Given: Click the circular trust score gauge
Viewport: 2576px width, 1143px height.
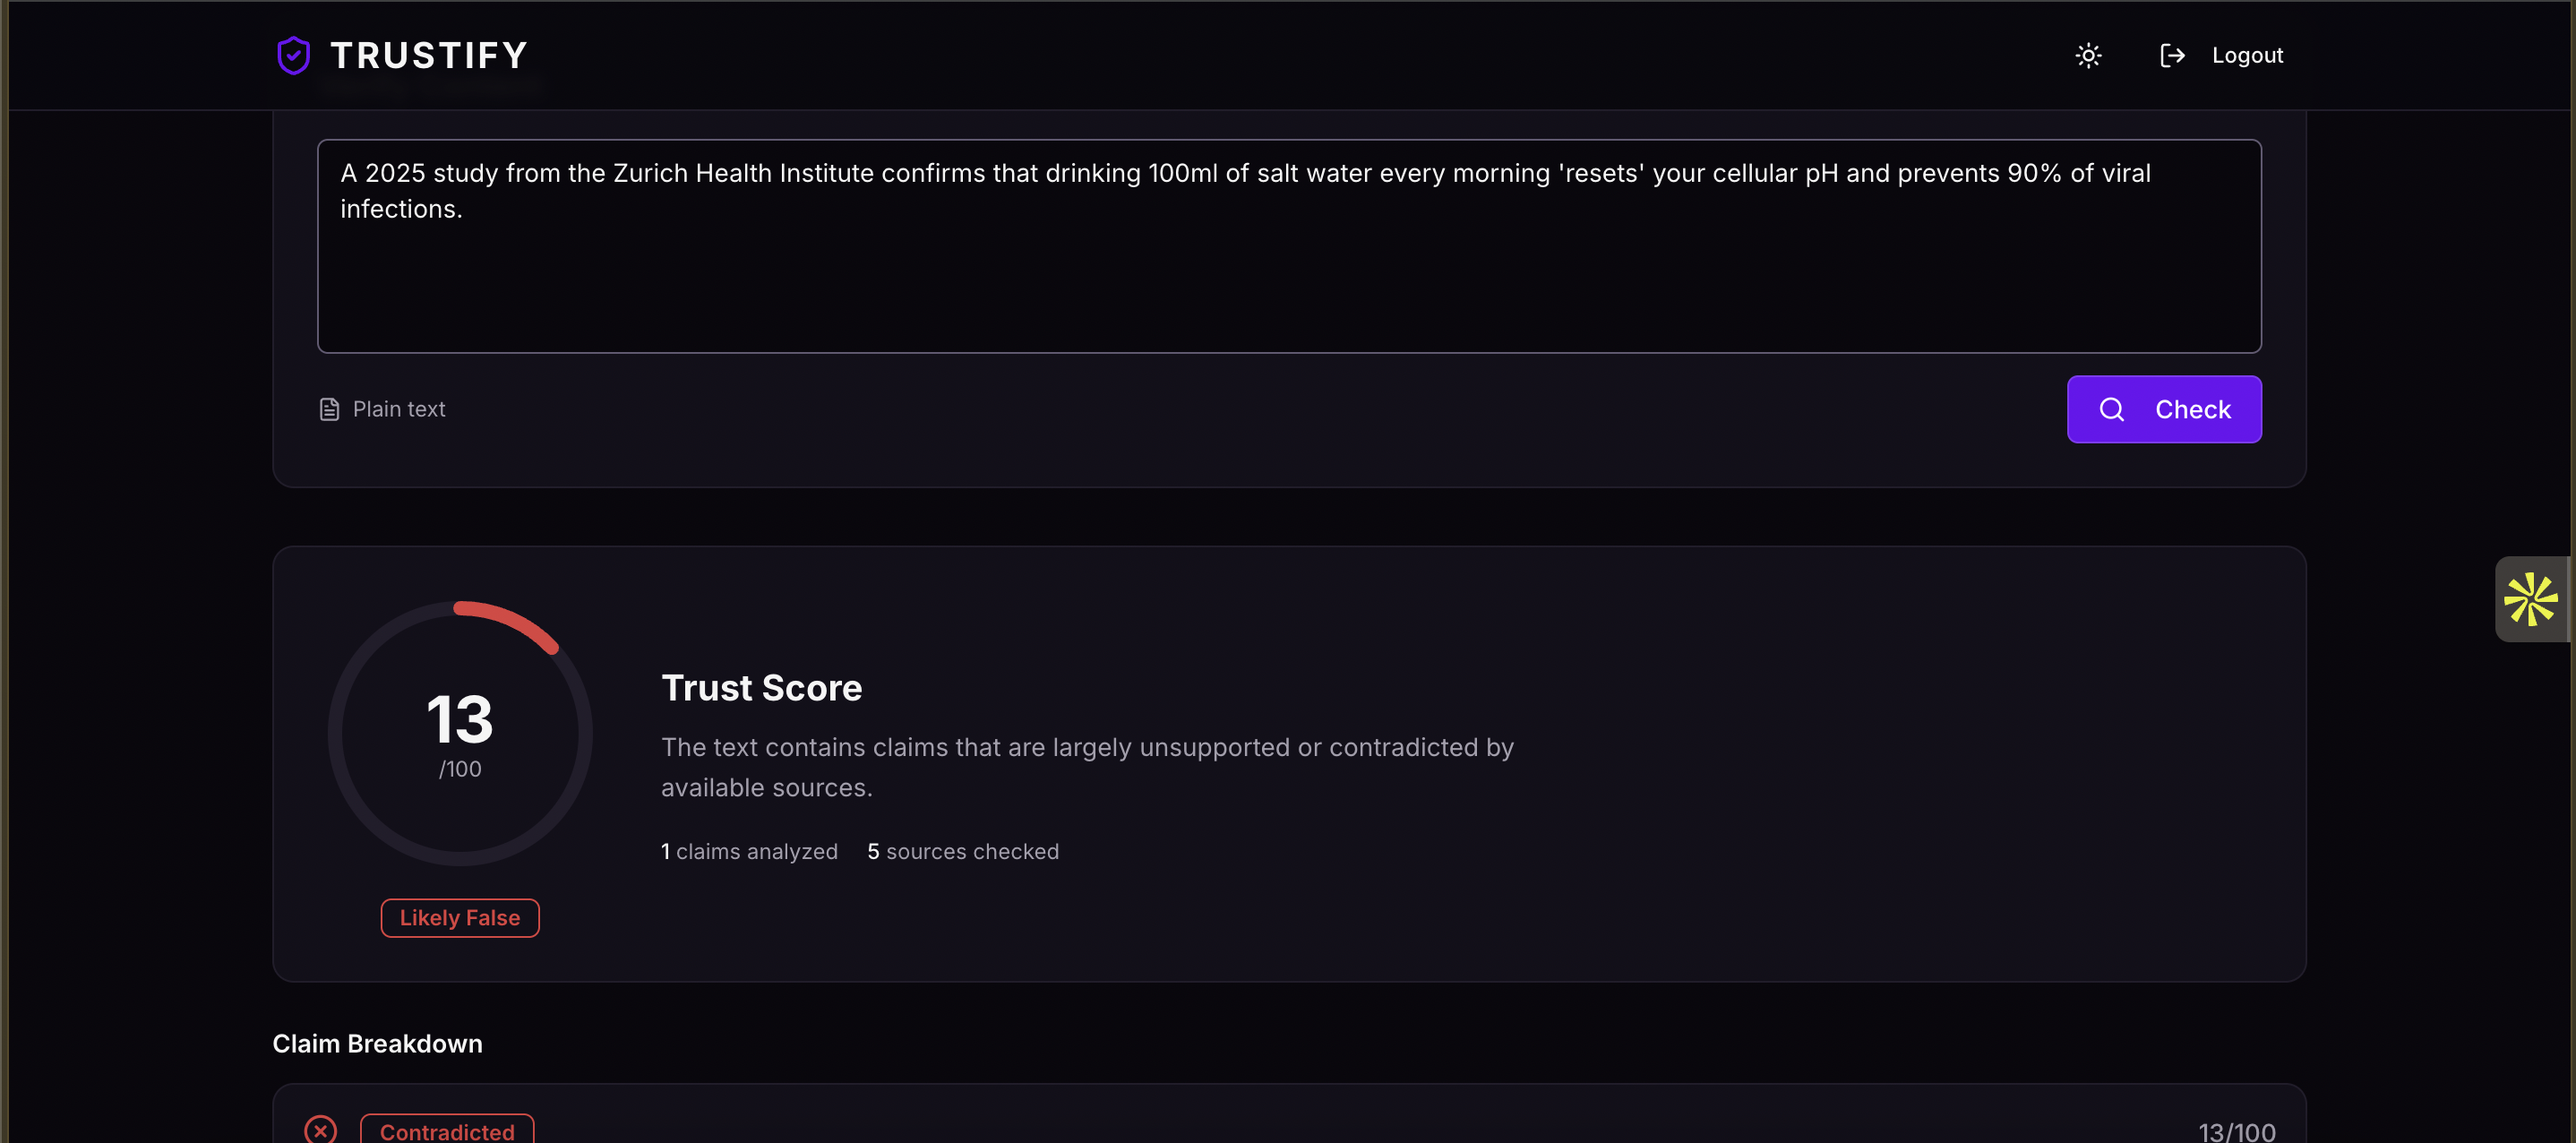Looking at the screenshot, I should (460, 733).
